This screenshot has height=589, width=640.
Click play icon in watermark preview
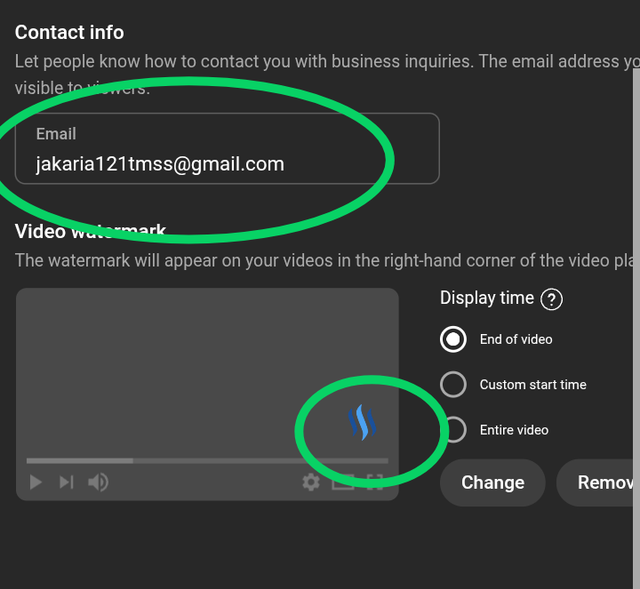pyautogui.click(x=36, y=482)
